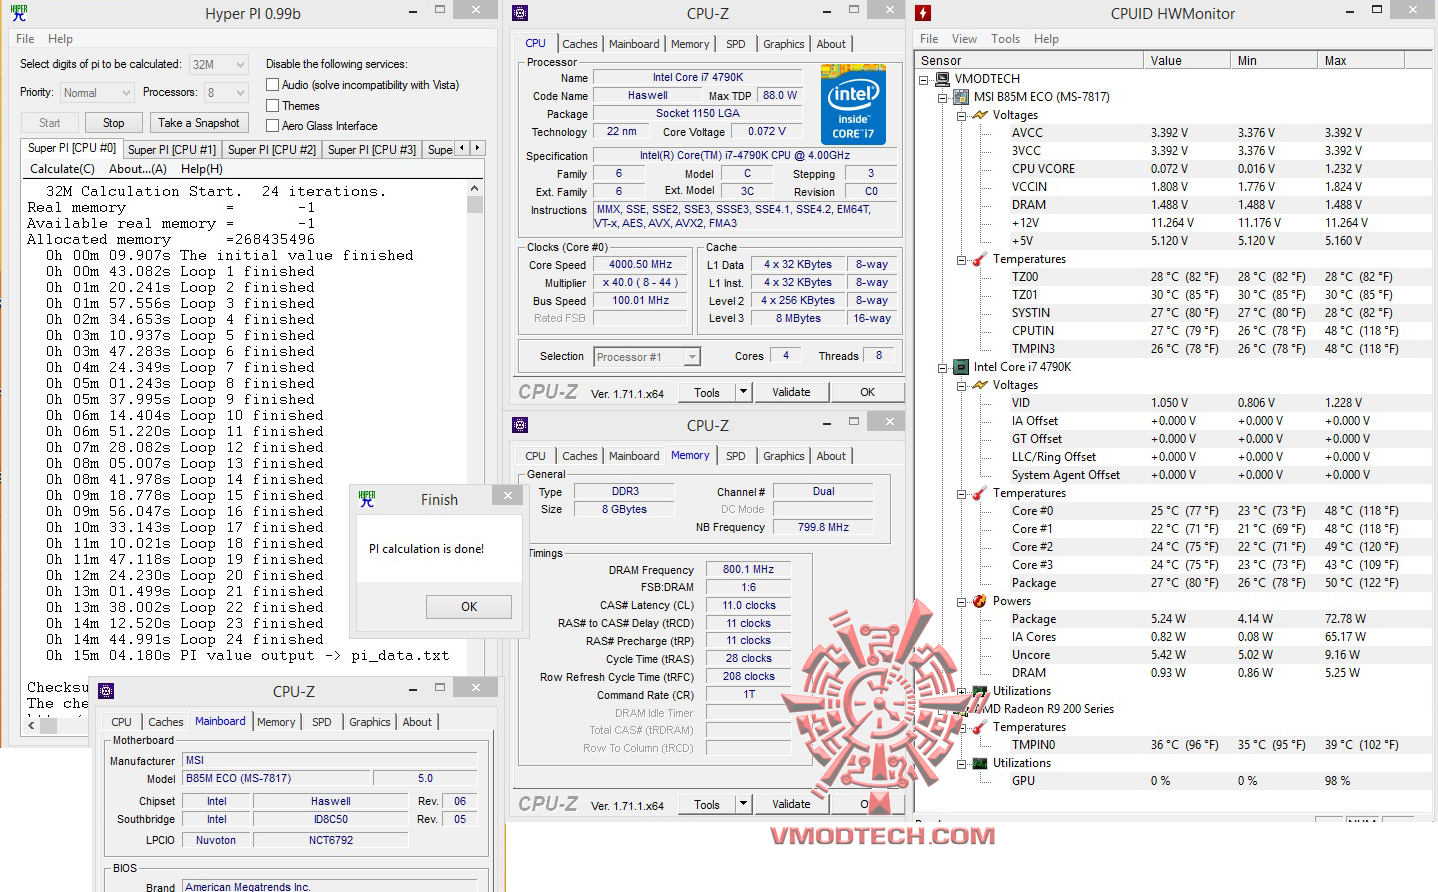1438x892 pixels.
Task: Click the left arrow of Super PI horizontal scrollbar
Action: [x=31, y=726]
